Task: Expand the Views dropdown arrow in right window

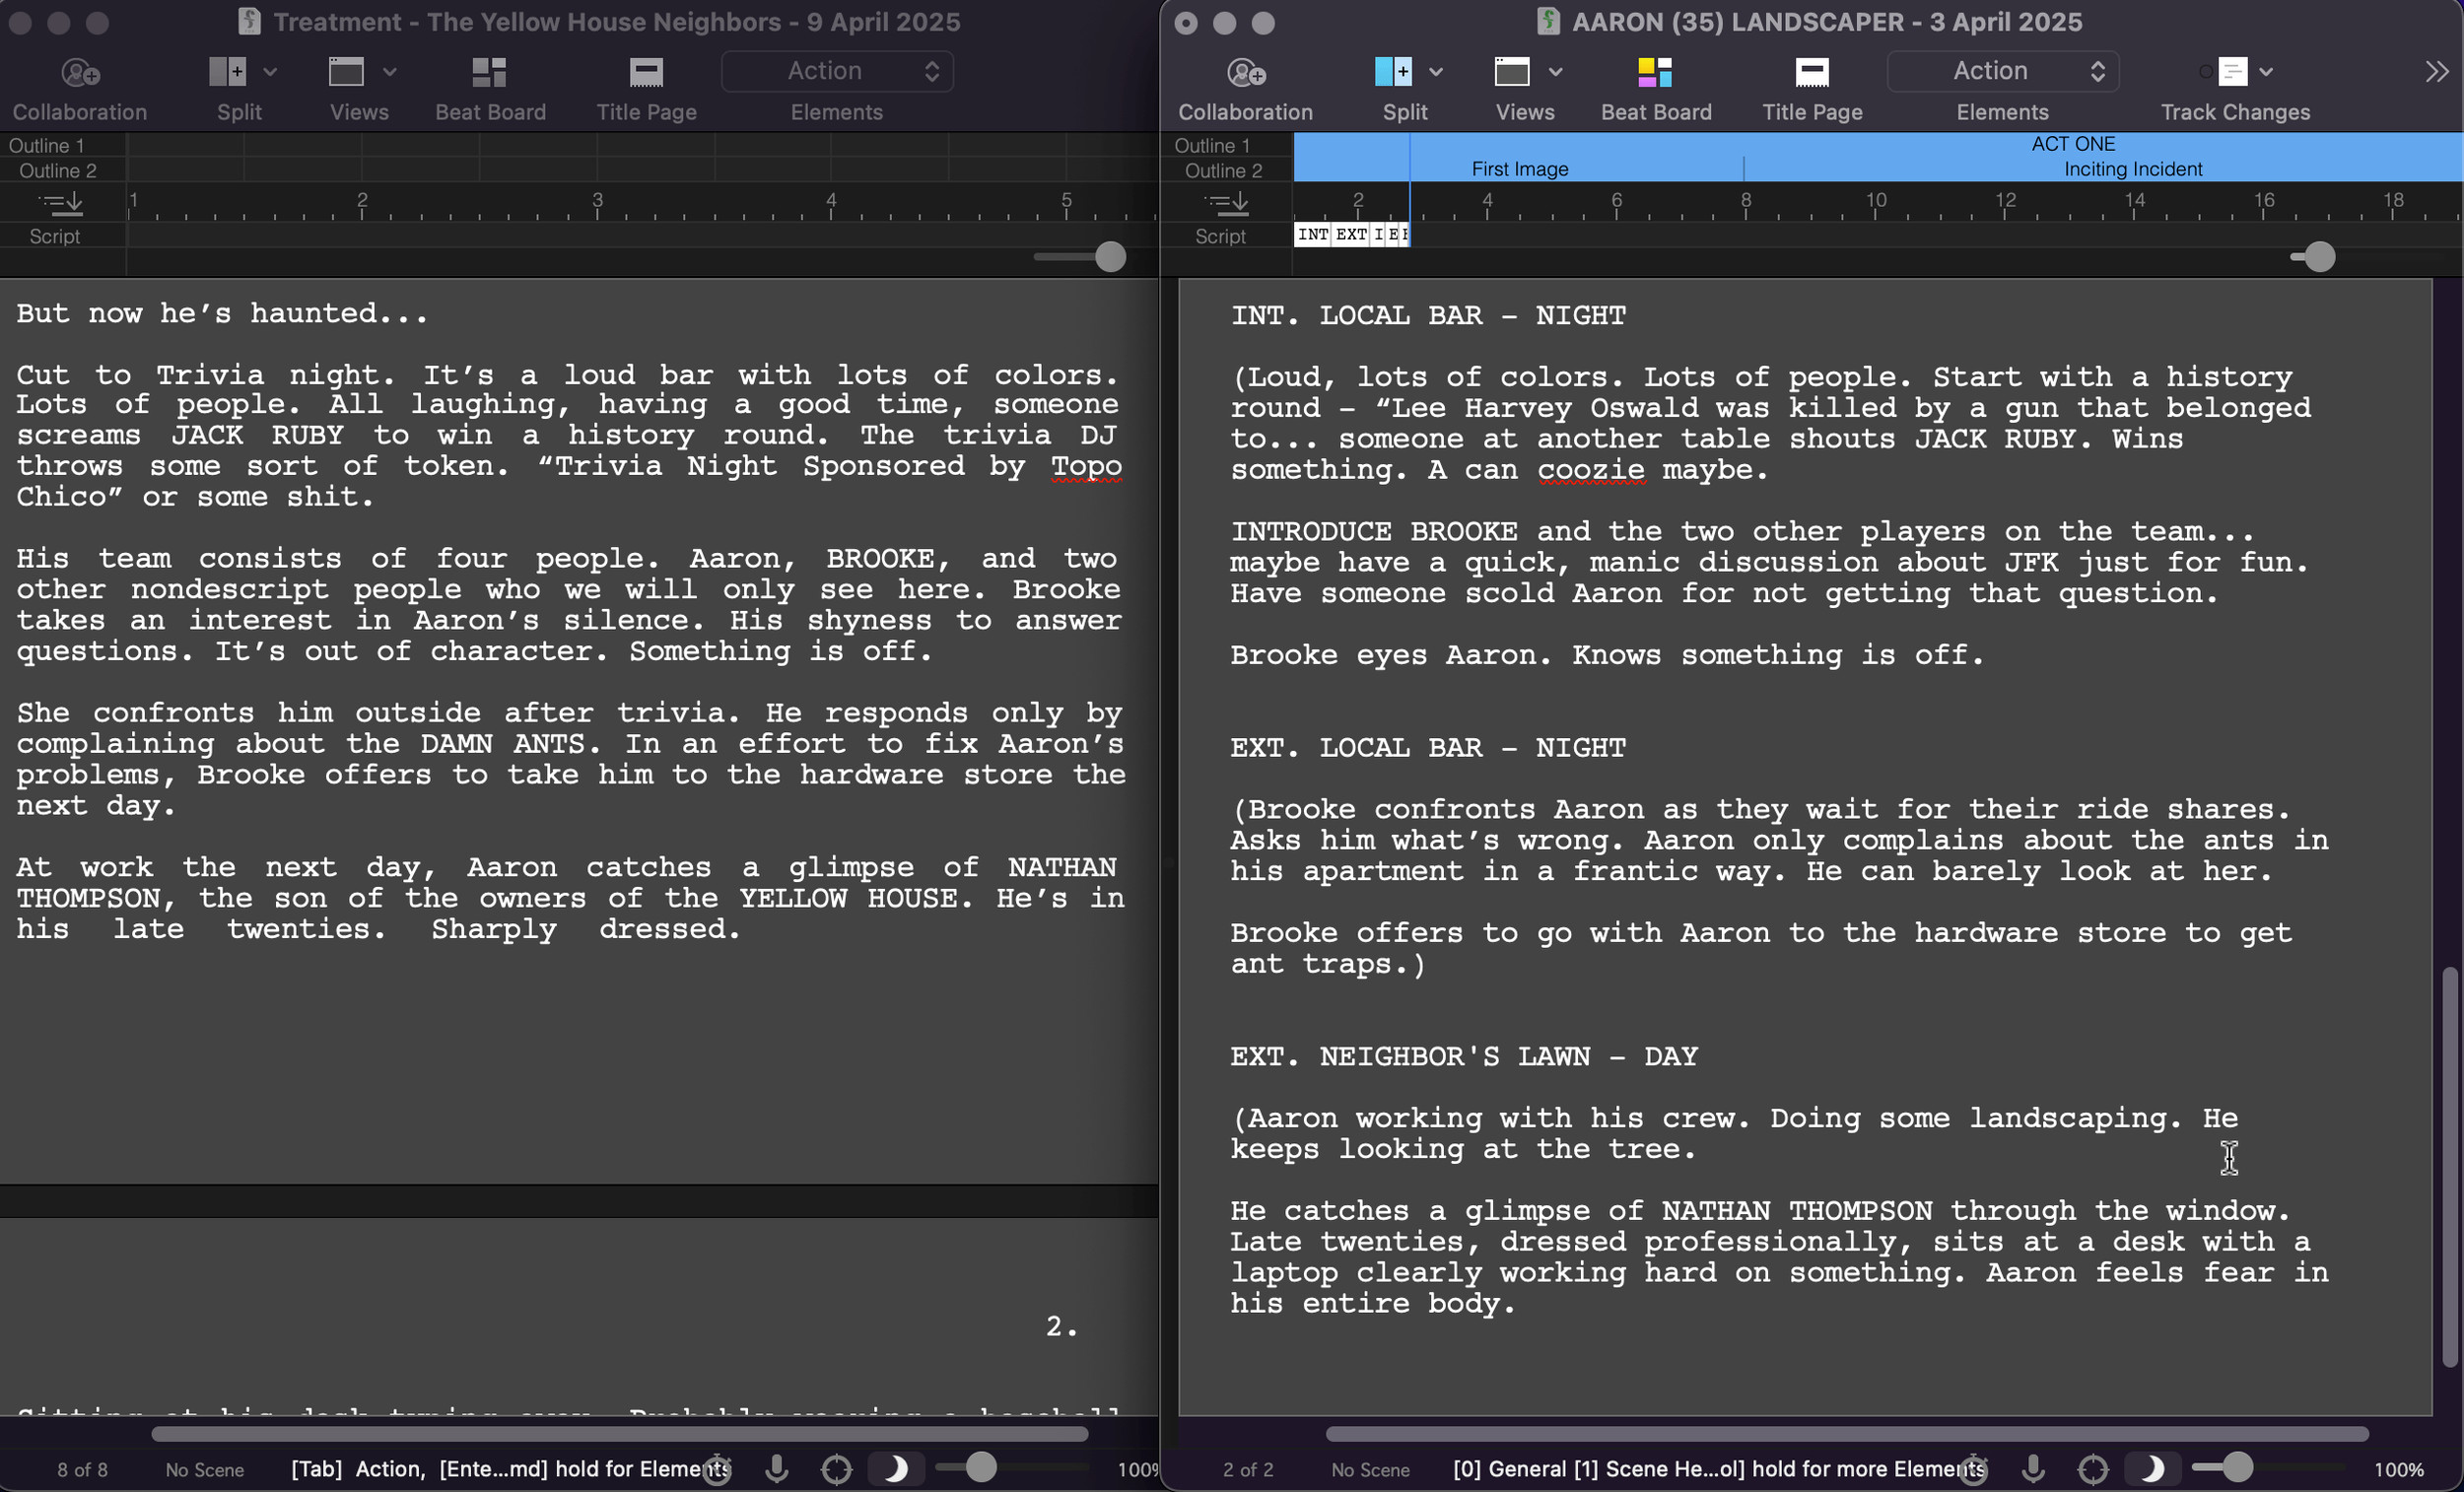Action: (1555, 72)
